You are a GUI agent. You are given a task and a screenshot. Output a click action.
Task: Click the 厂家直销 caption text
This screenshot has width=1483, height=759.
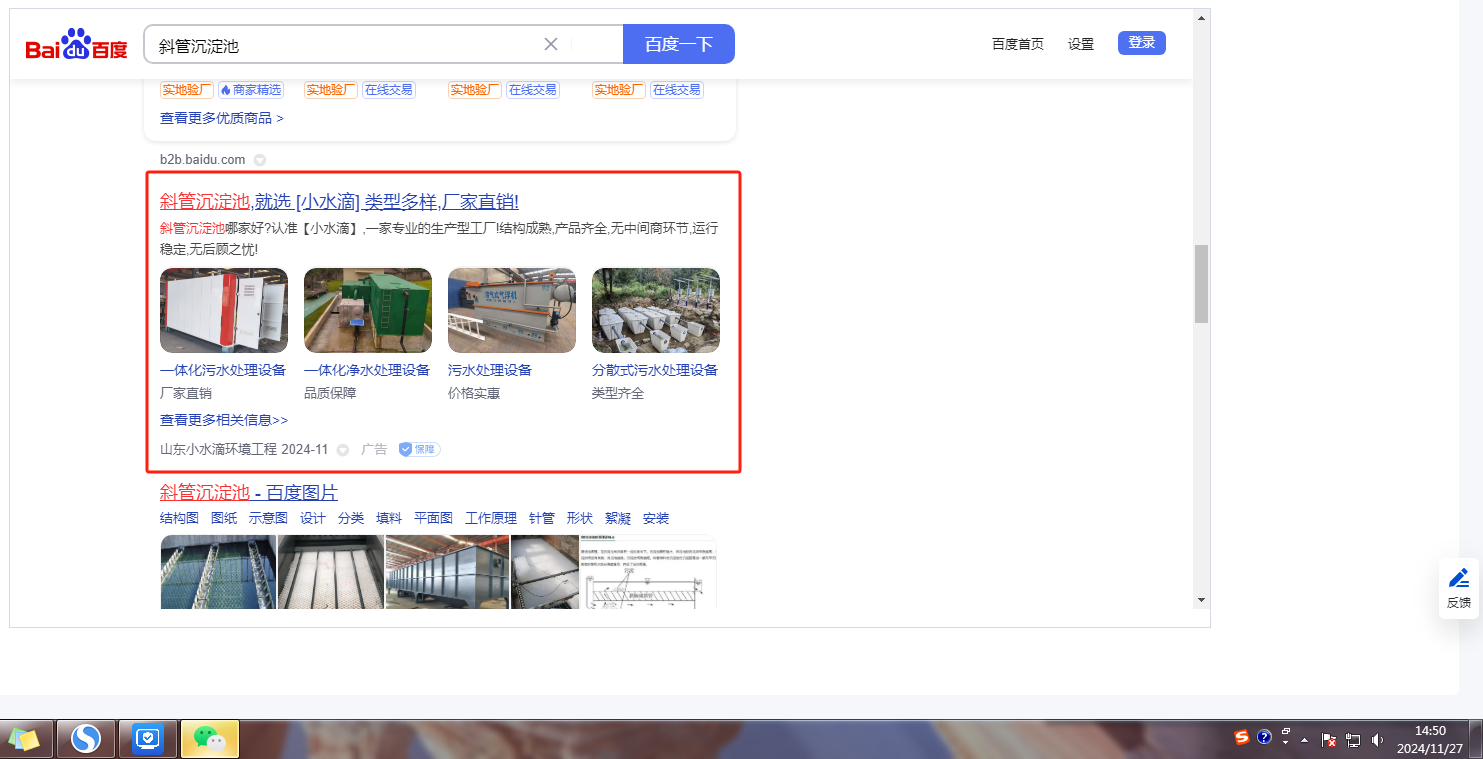pos(186,393)
